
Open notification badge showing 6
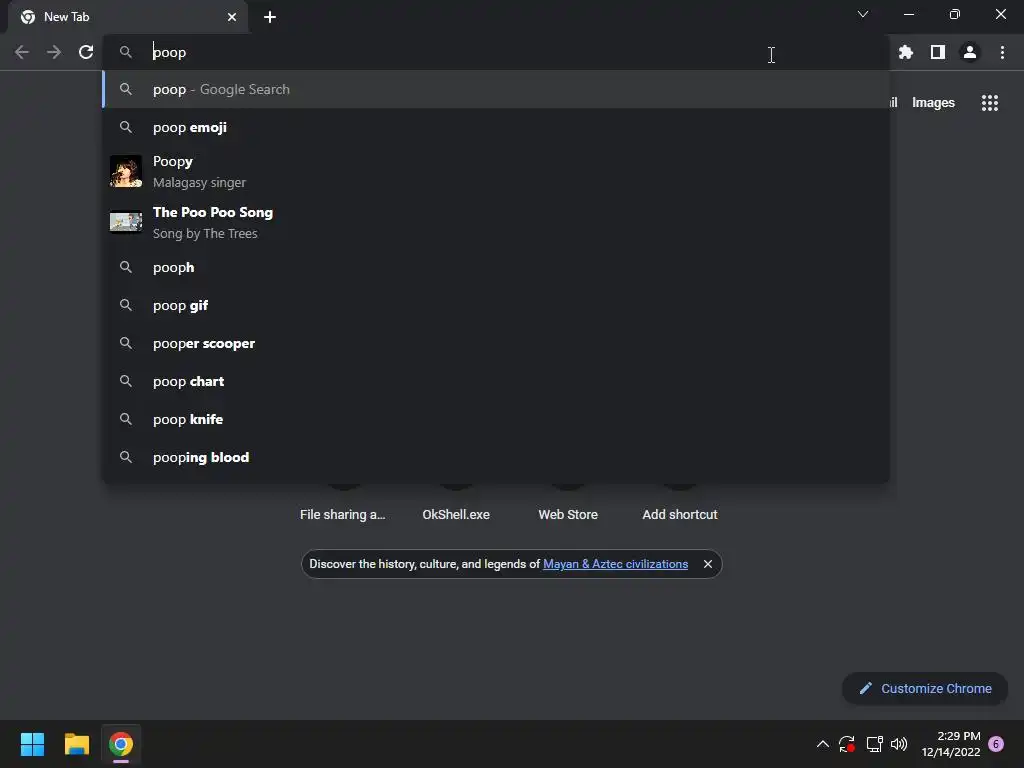click(x=996, y=744)
